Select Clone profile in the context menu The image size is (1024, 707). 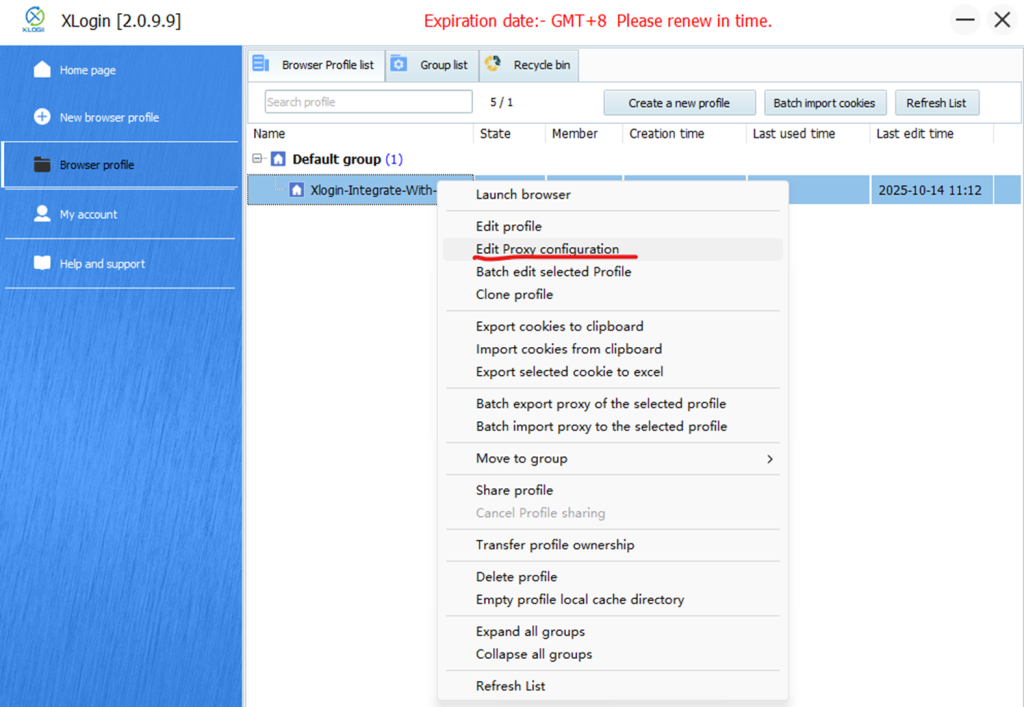click(514, 294)
